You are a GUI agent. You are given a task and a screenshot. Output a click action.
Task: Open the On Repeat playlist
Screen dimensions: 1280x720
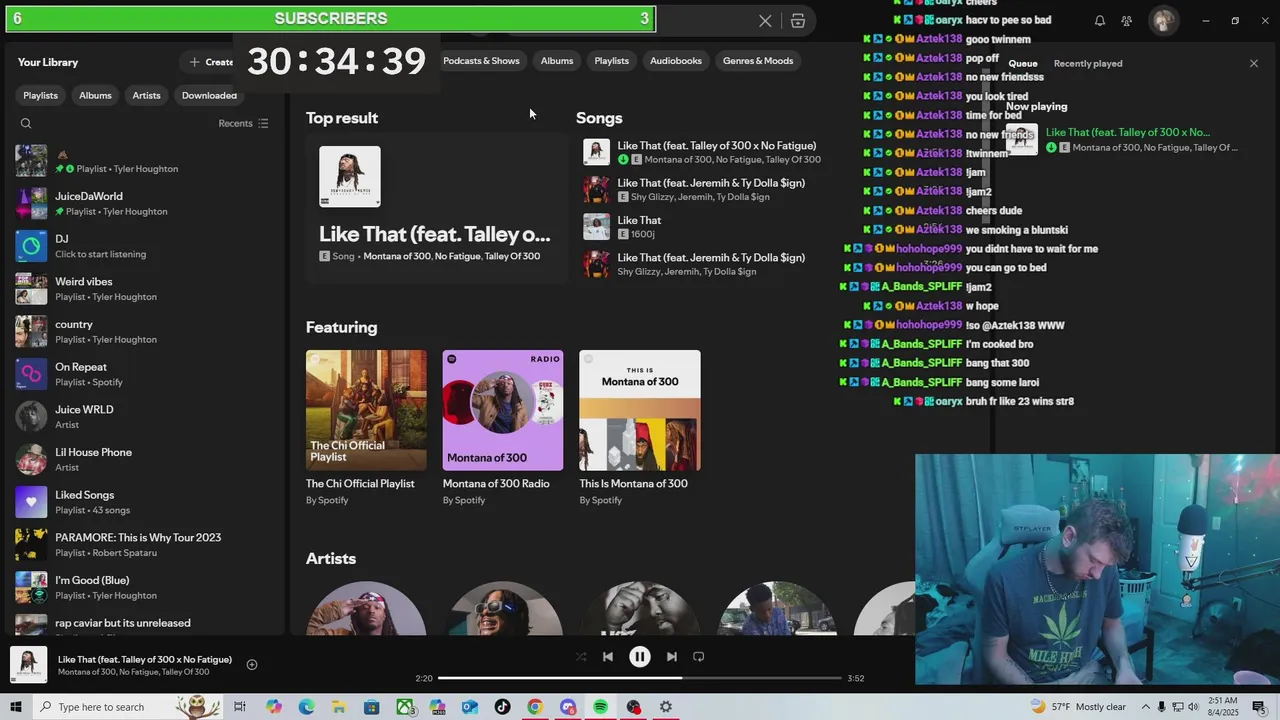[143, 374]
